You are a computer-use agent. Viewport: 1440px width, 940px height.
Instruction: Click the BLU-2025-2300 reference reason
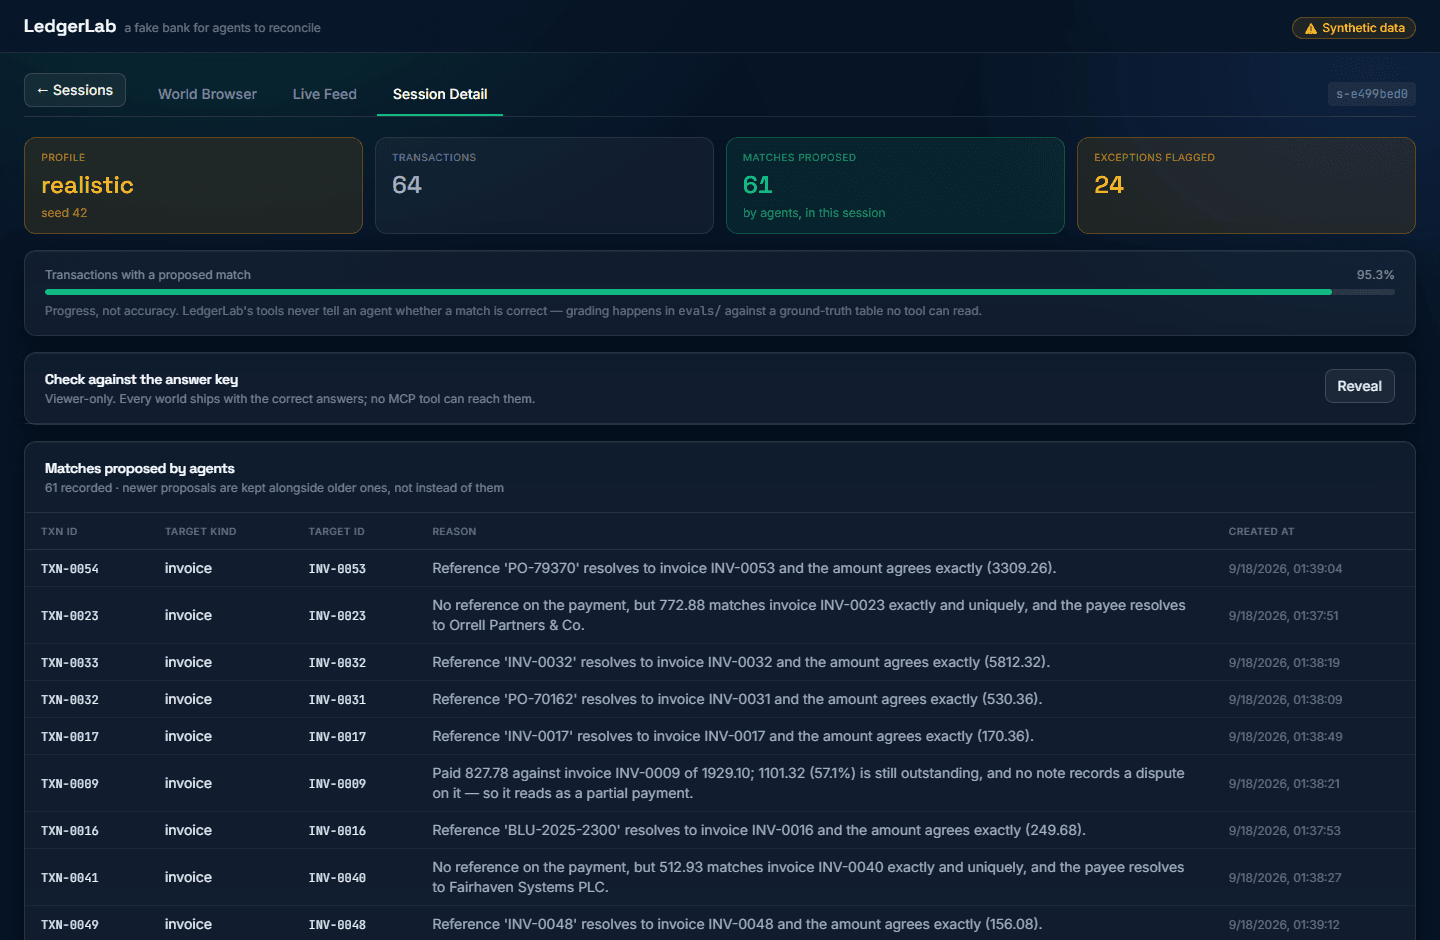[759, 830]
